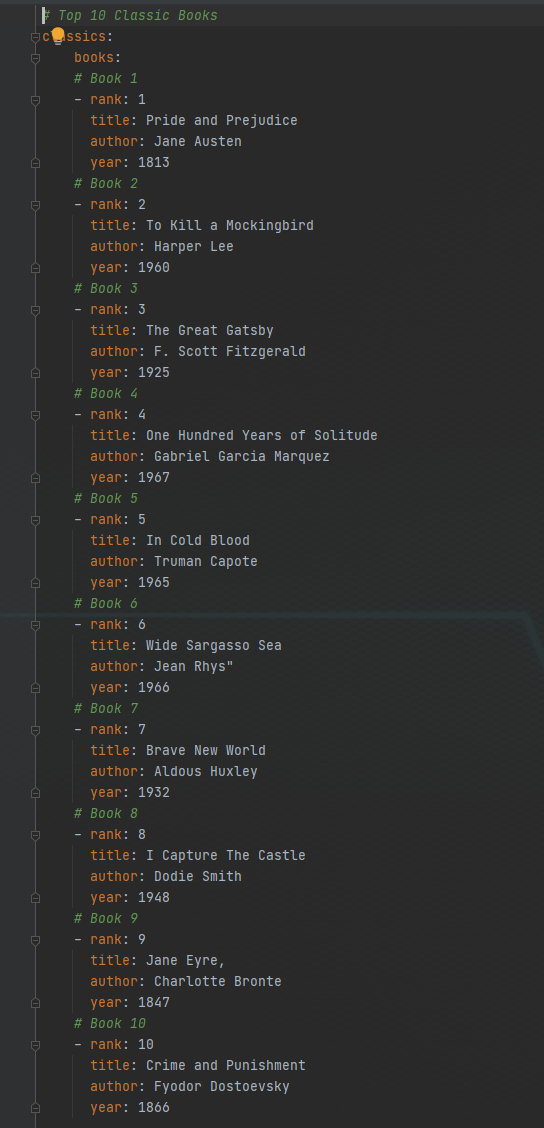Click the comment '# Book 5'
544x1128 pixels.
coord(106,499)
